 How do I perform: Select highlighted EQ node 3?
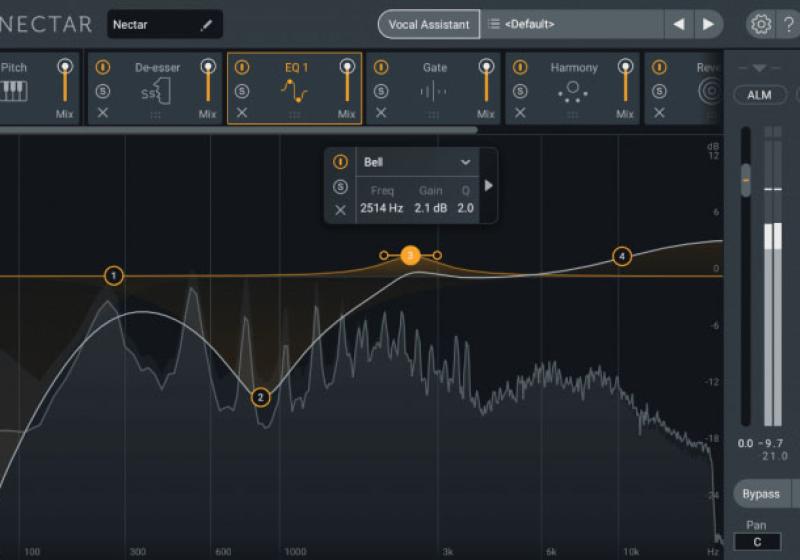coord(410,256)
